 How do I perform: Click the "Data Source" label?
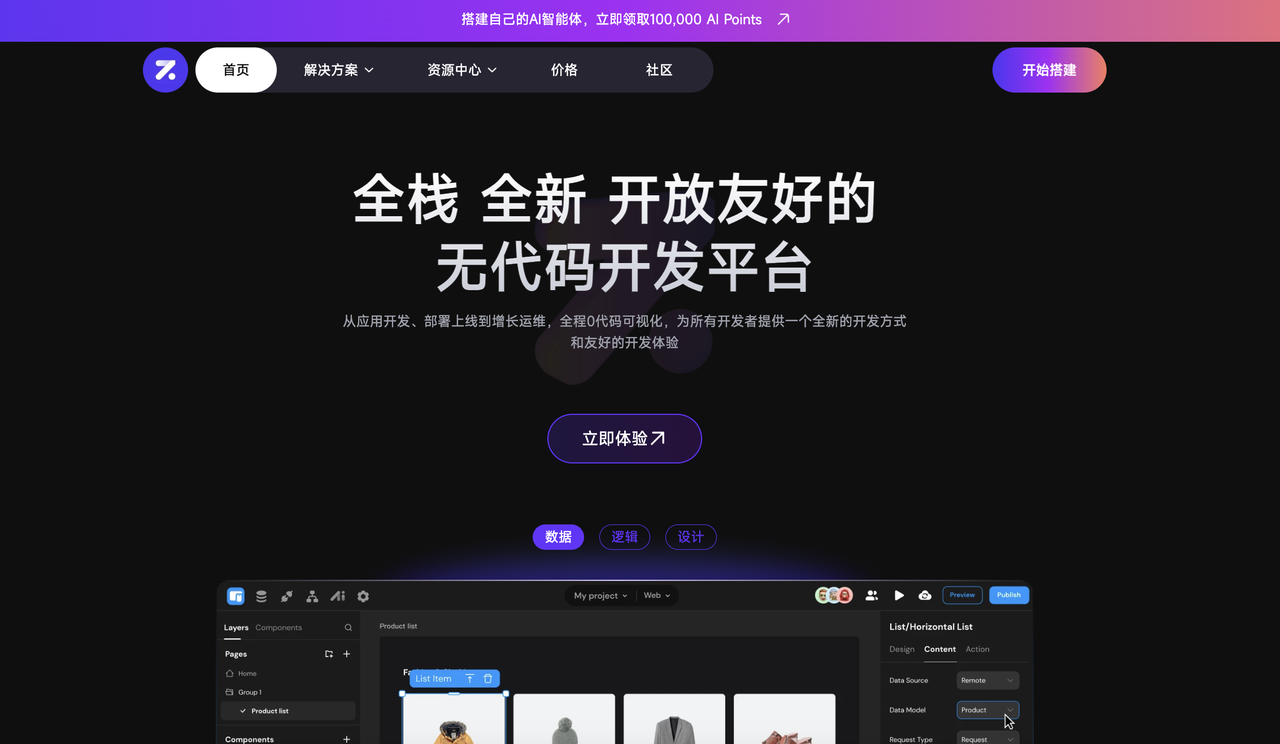[909, 680]
